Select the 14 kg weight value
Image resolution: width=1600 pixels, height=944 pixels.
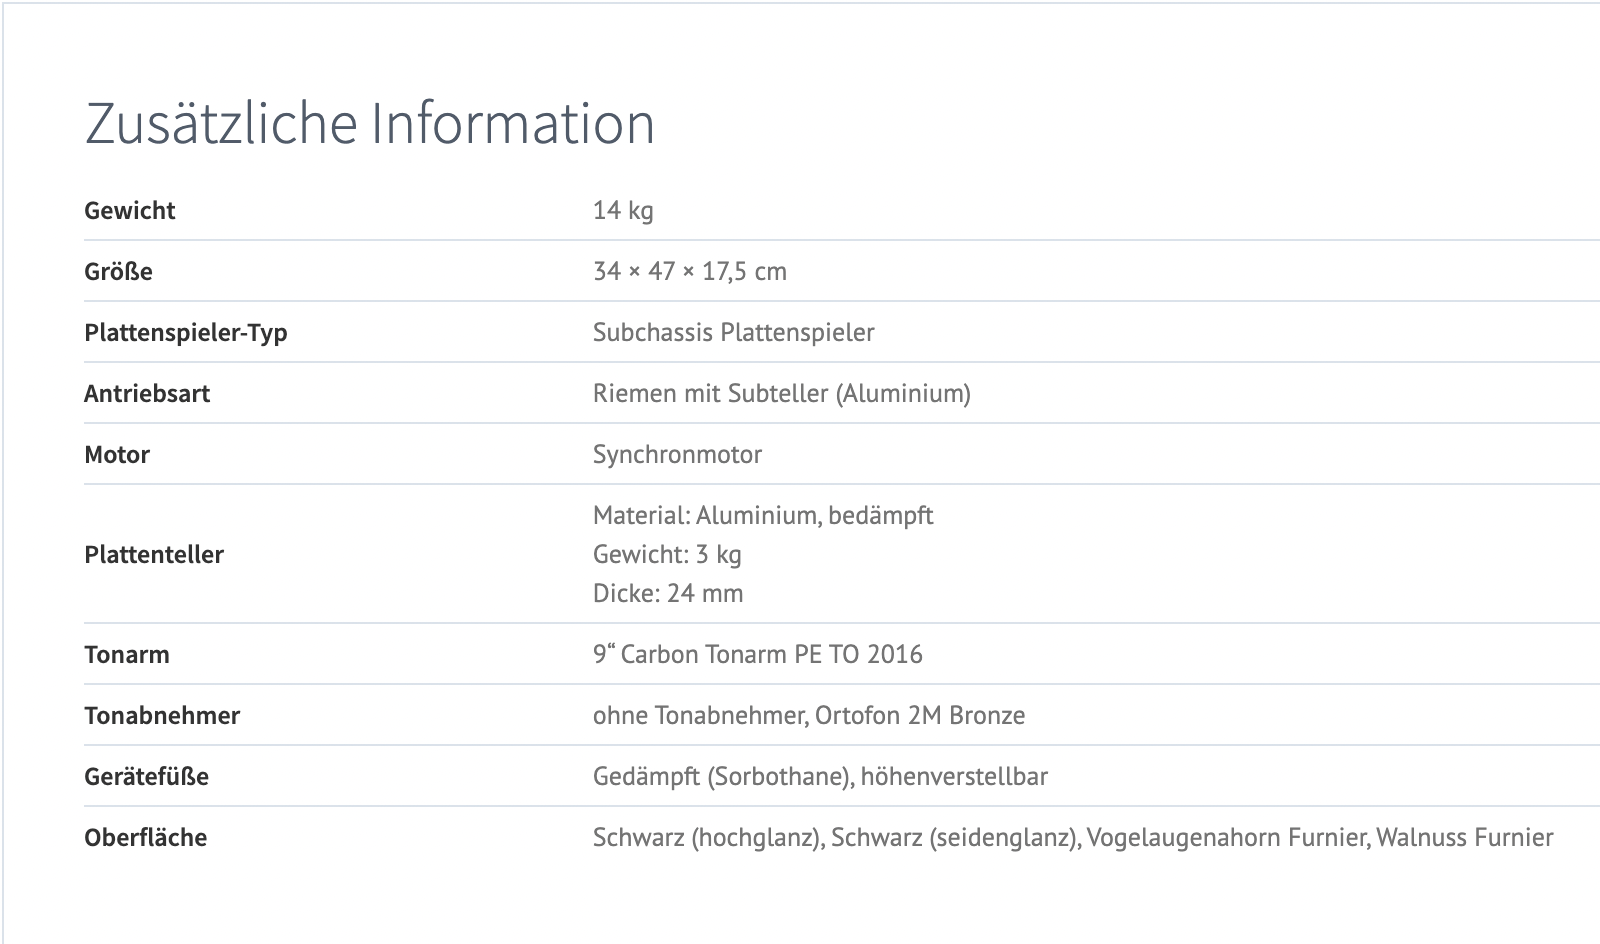point(622,211)
